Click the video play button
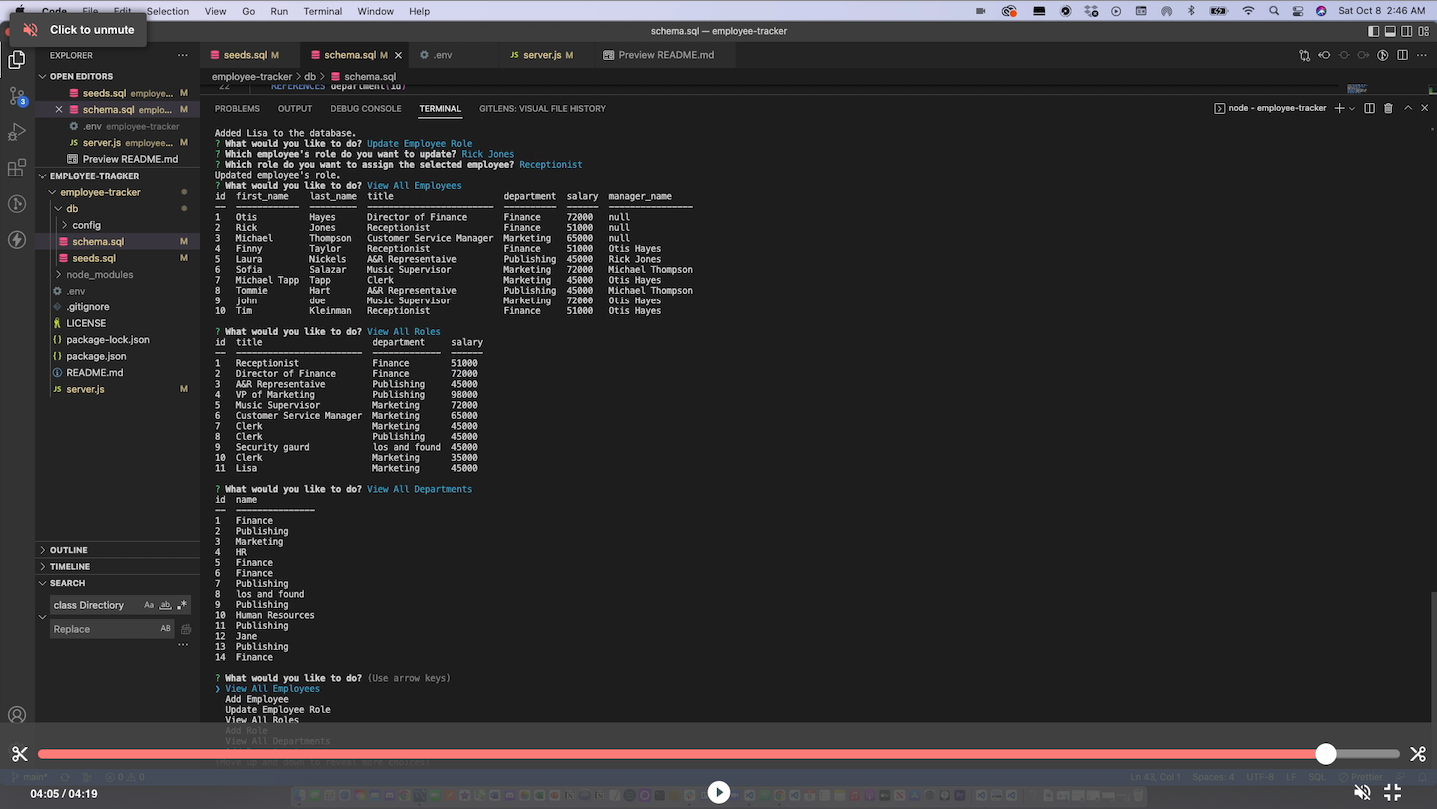Viewport: 1437px width, 809px height. (x=718, y=791)
